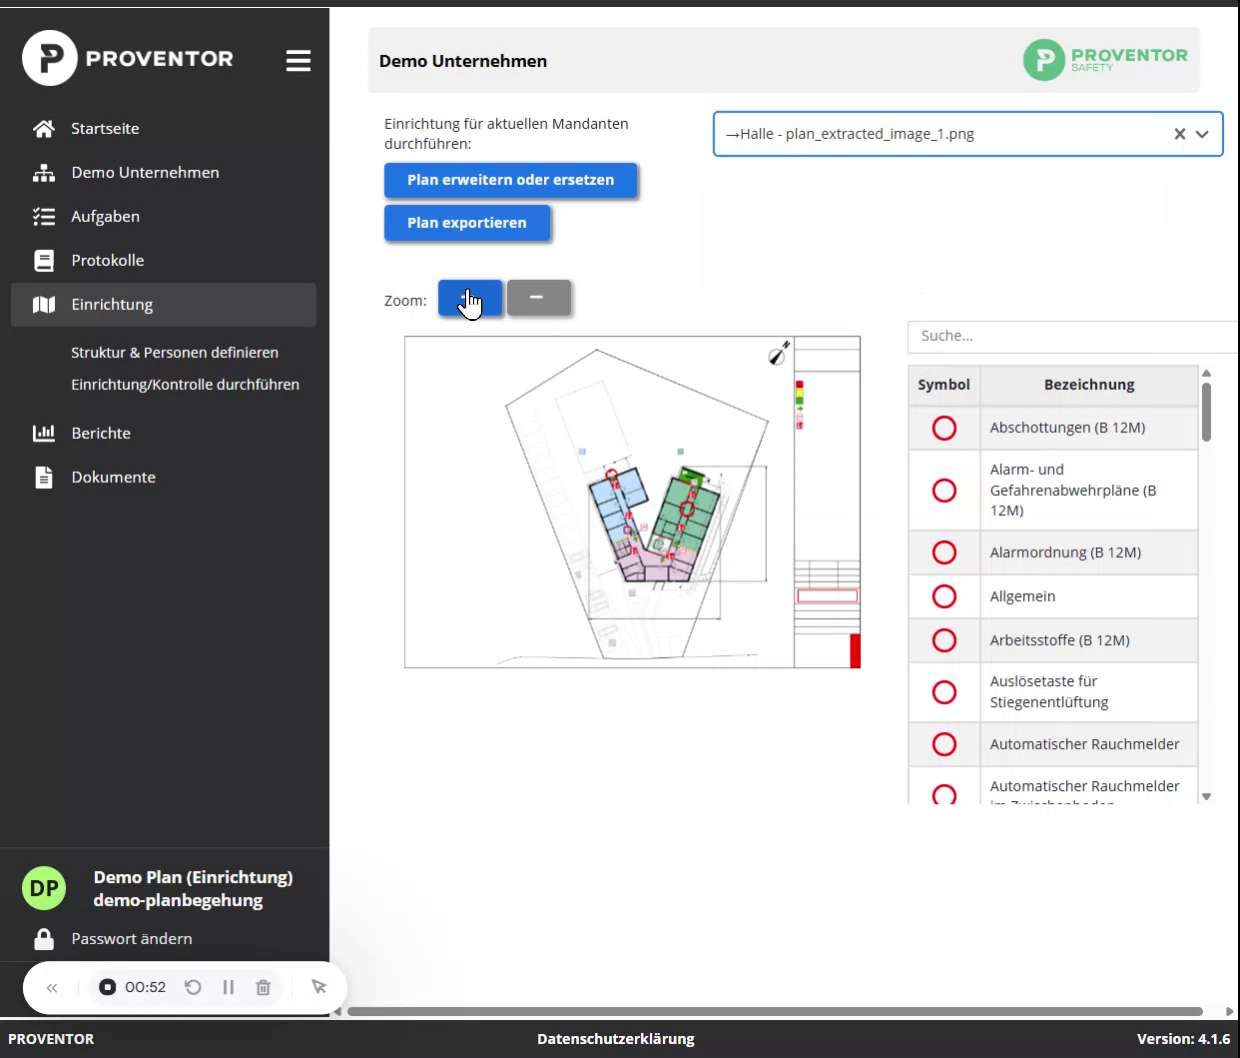Clear the selected plan with X
Viewport: 1240px width, 1058px height.
[x=1180, y=134]
